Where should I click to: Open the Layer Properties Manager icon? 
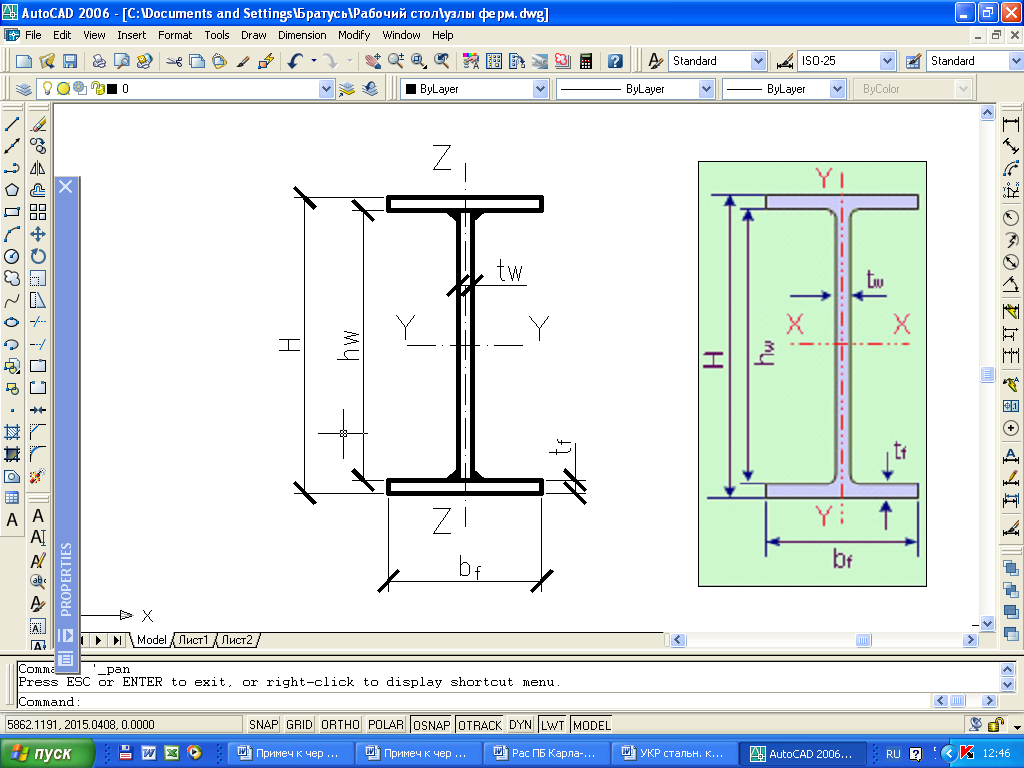click(x=24, y=89)
